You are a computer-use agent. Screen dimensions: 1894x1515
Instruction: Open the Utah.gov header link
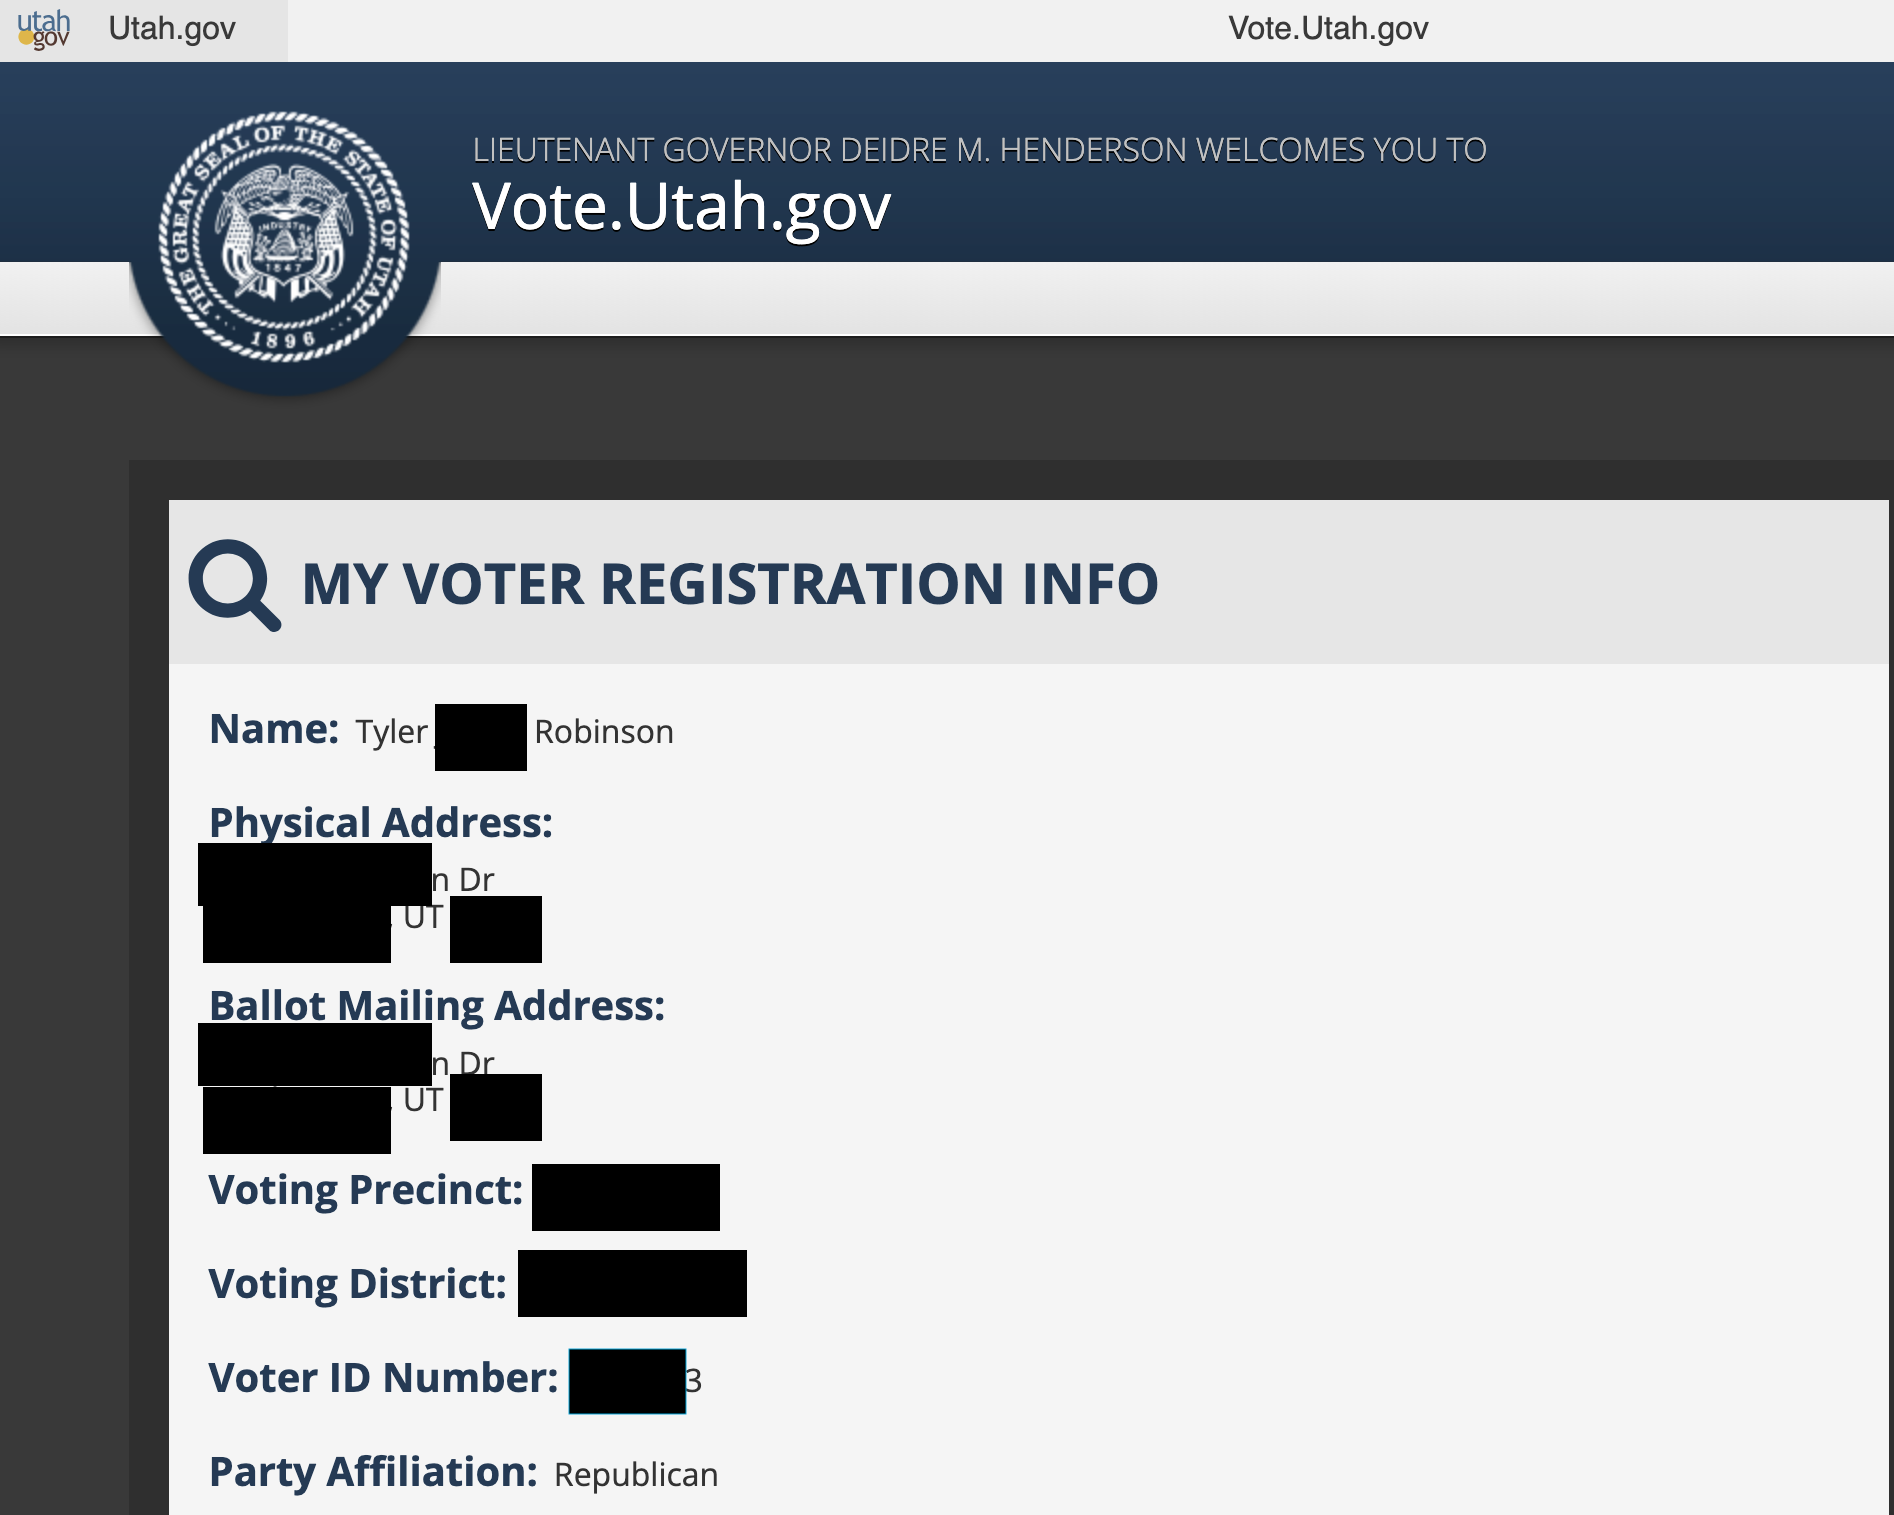[172, 29]
